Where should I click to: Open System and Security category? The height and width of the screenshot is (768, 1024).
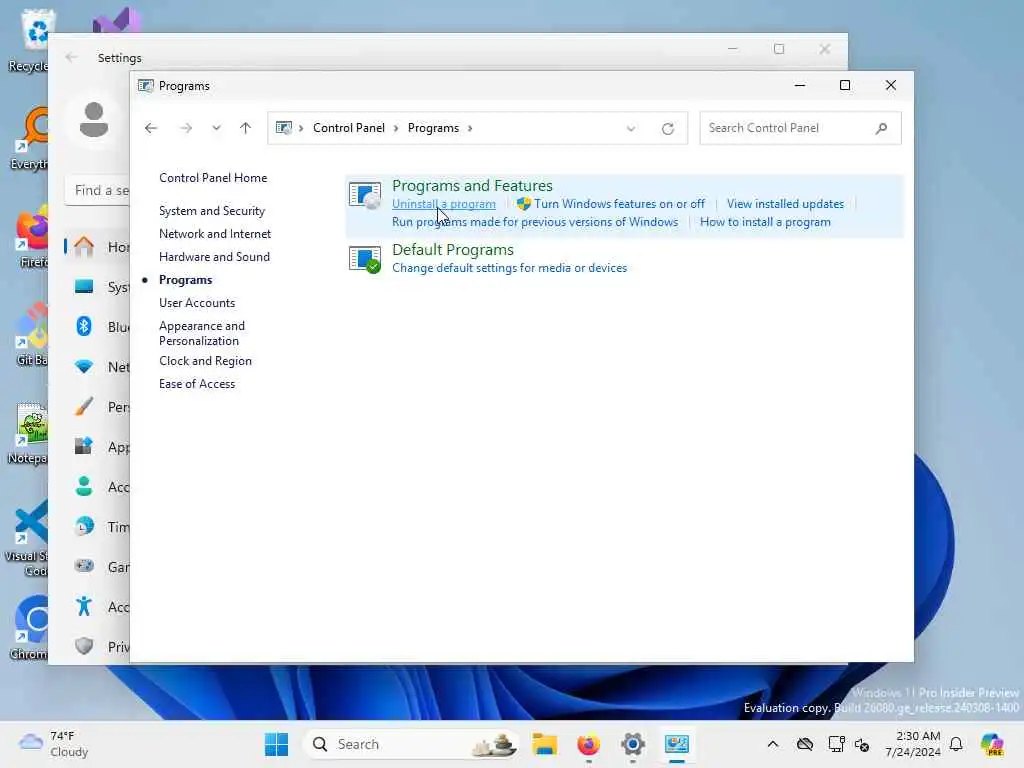[x=212, y=211]
